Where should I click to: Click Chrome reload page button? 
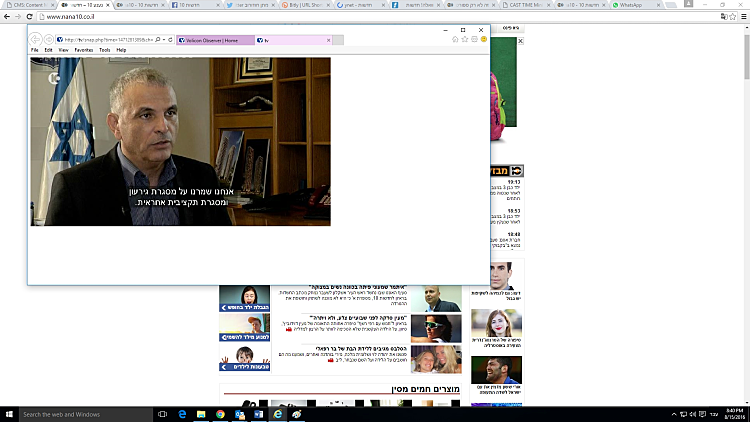tap(29, 17)
